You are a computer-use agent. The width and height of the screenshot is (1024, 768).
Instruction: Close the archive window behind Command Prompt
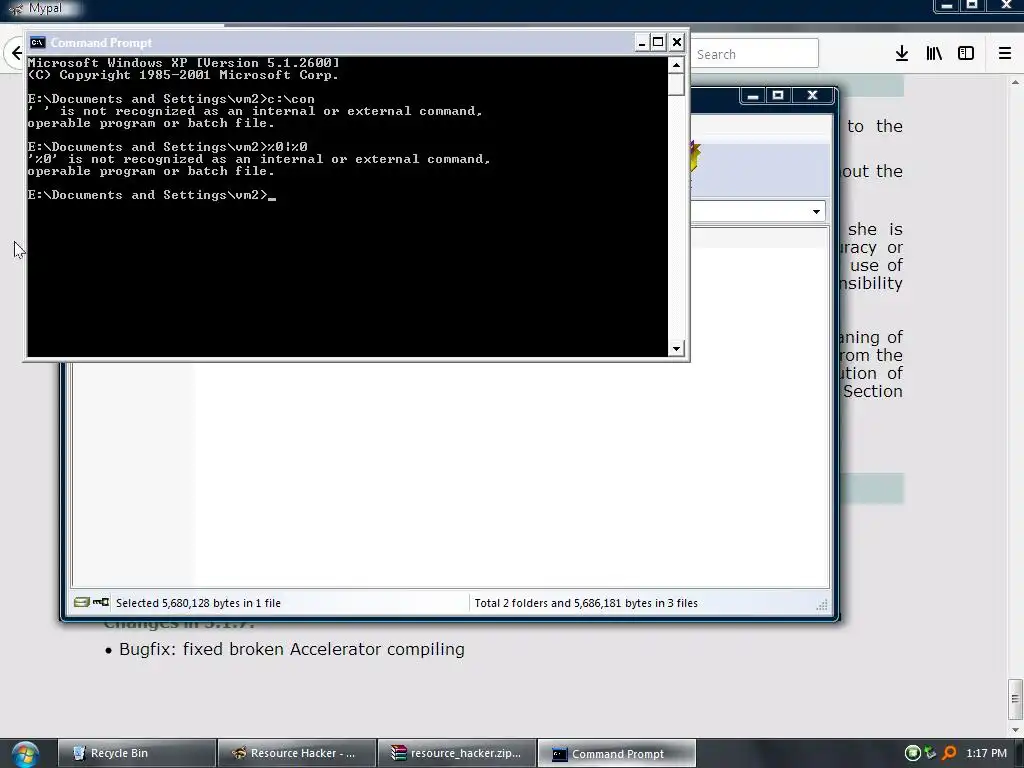point(812,96)
